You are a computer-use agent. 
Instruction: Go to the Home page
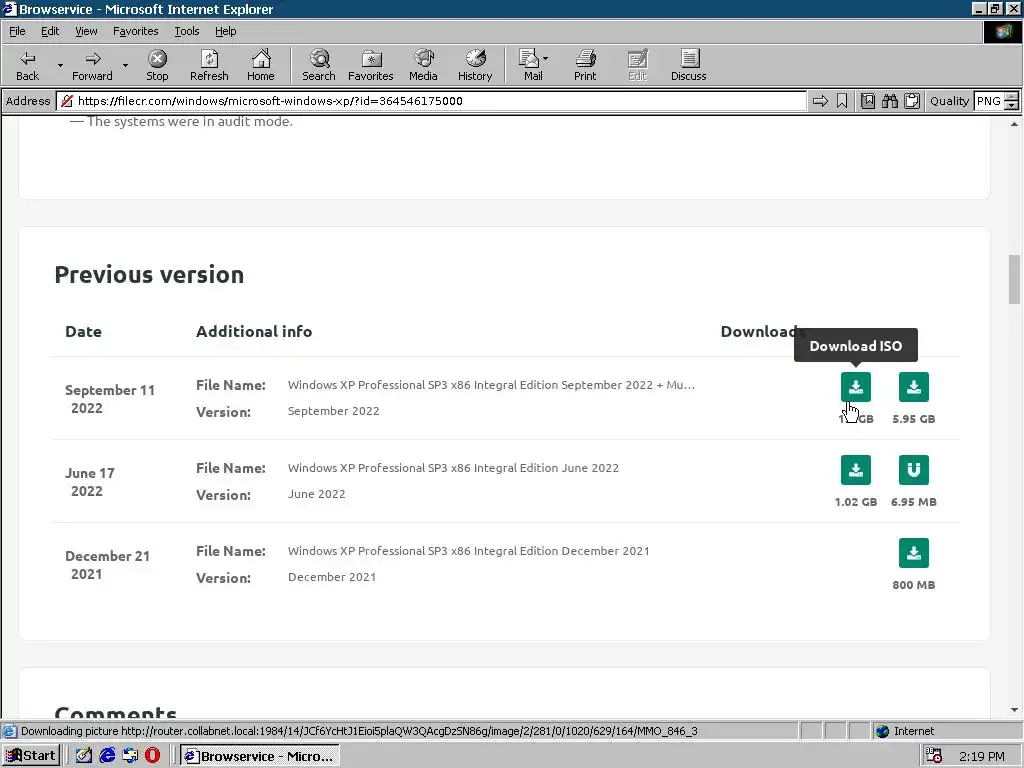(x=261, y=65)
